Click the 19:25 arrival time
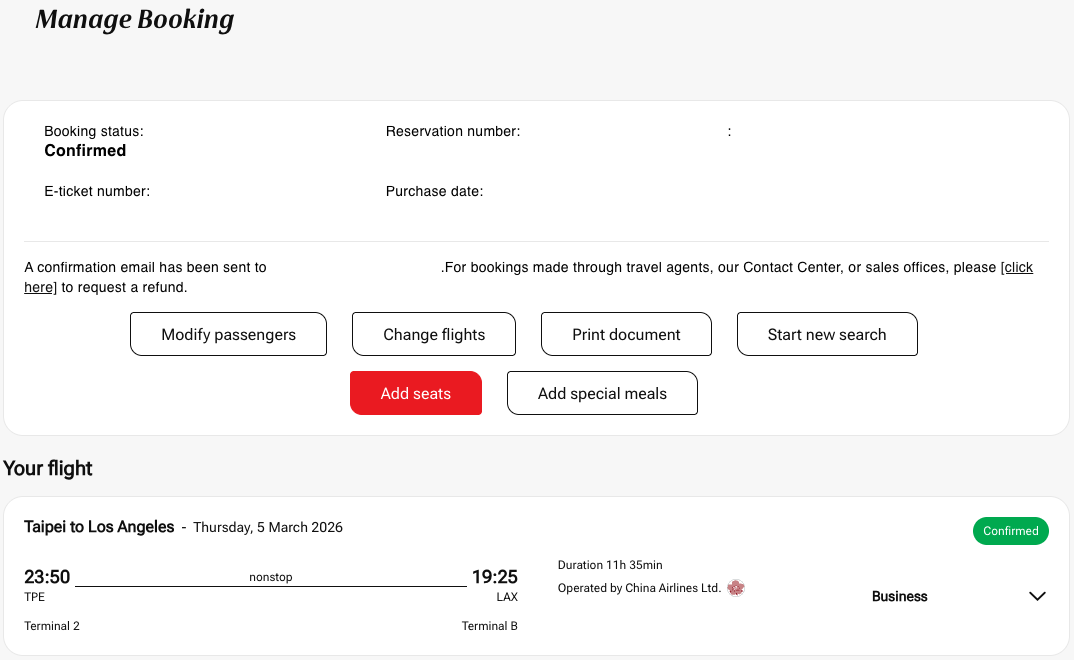 (x=494, y=577)
